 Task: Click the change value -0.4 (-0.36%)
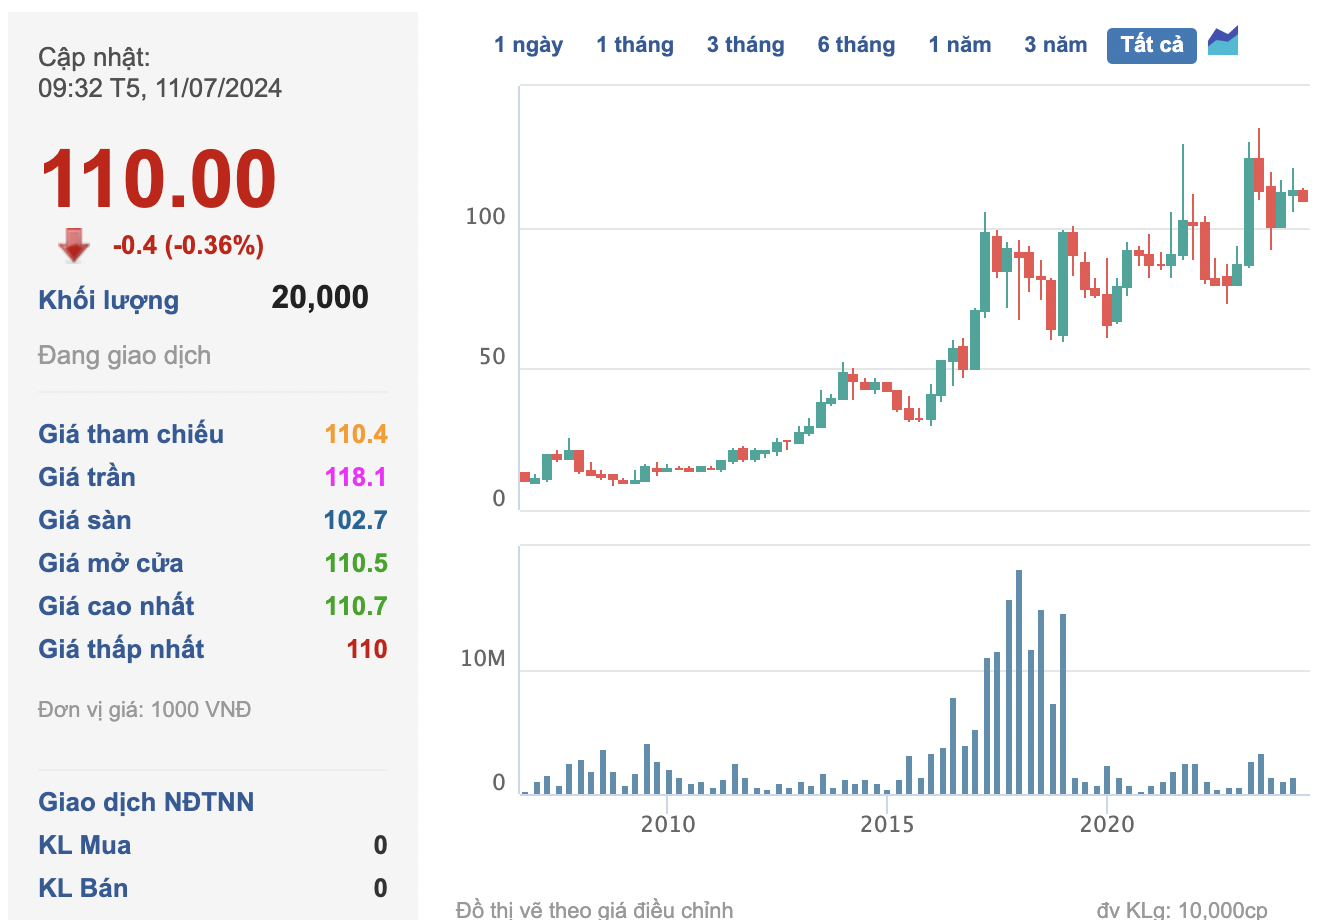click(x=188, y=245)
